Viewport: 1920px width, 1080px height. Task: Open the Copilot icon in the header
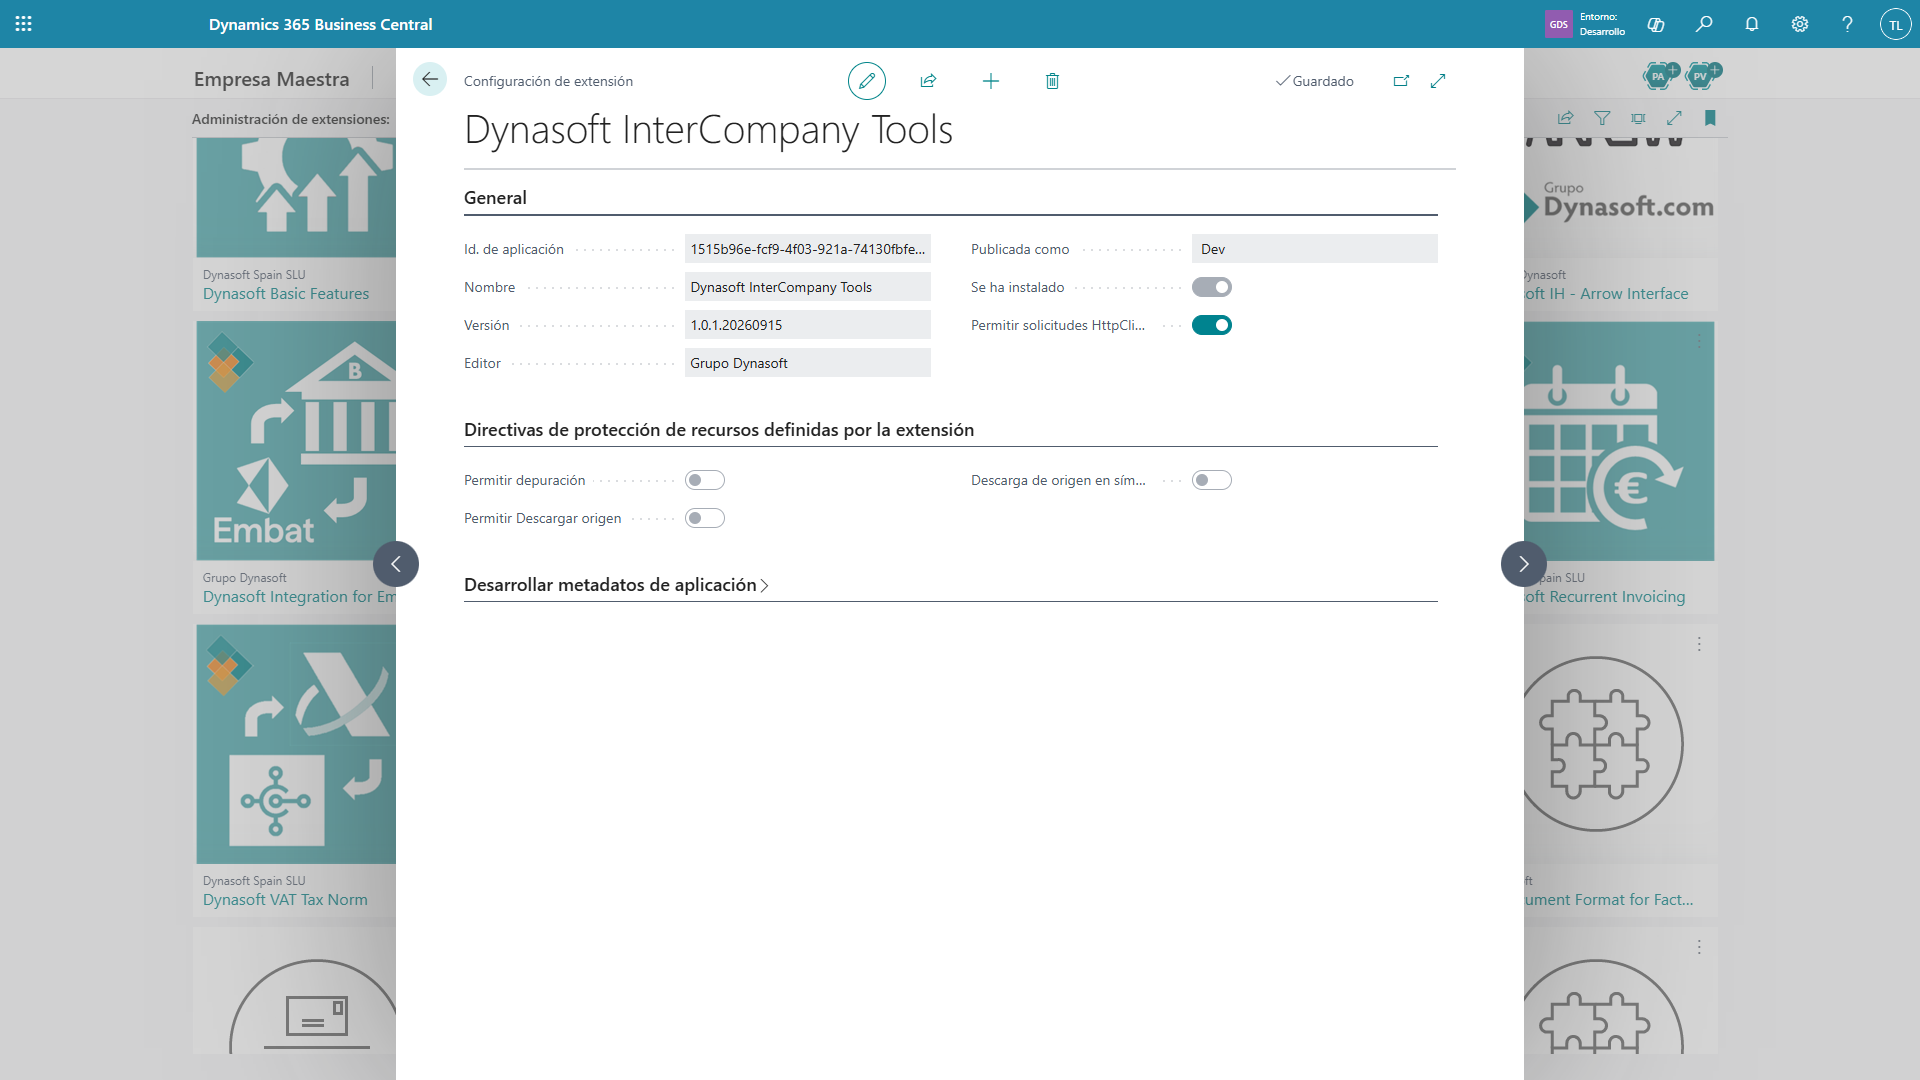point(1656,24)
